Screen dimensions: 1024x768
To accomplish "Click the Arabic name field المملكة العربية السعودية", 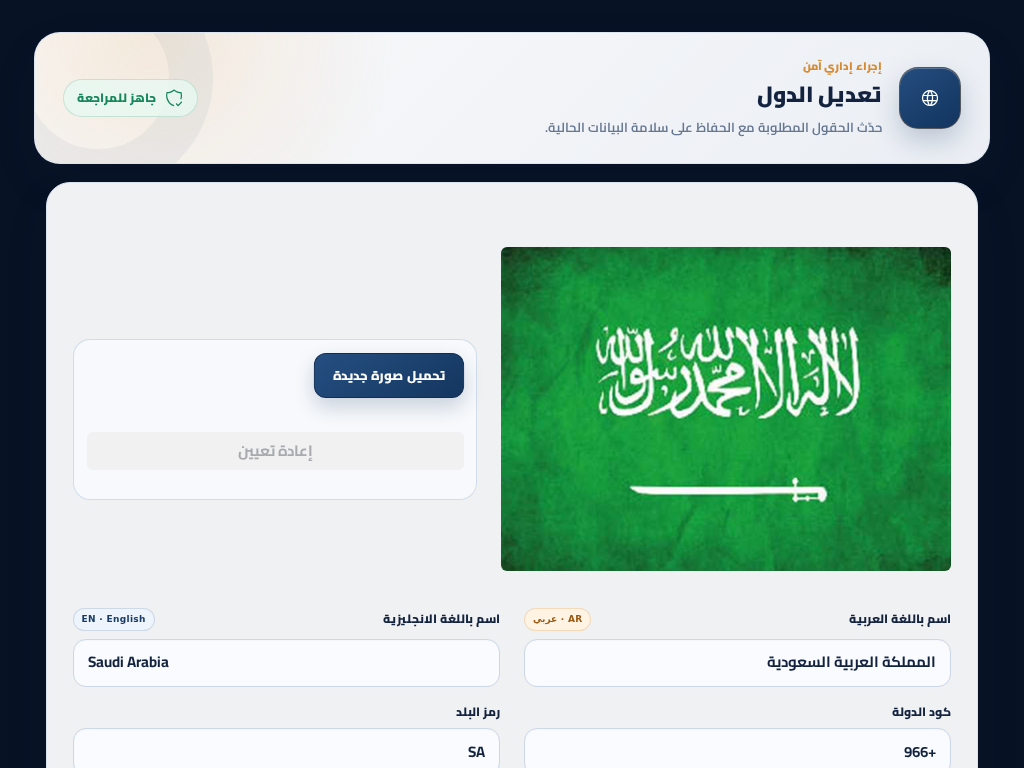I will click(737, 663).
